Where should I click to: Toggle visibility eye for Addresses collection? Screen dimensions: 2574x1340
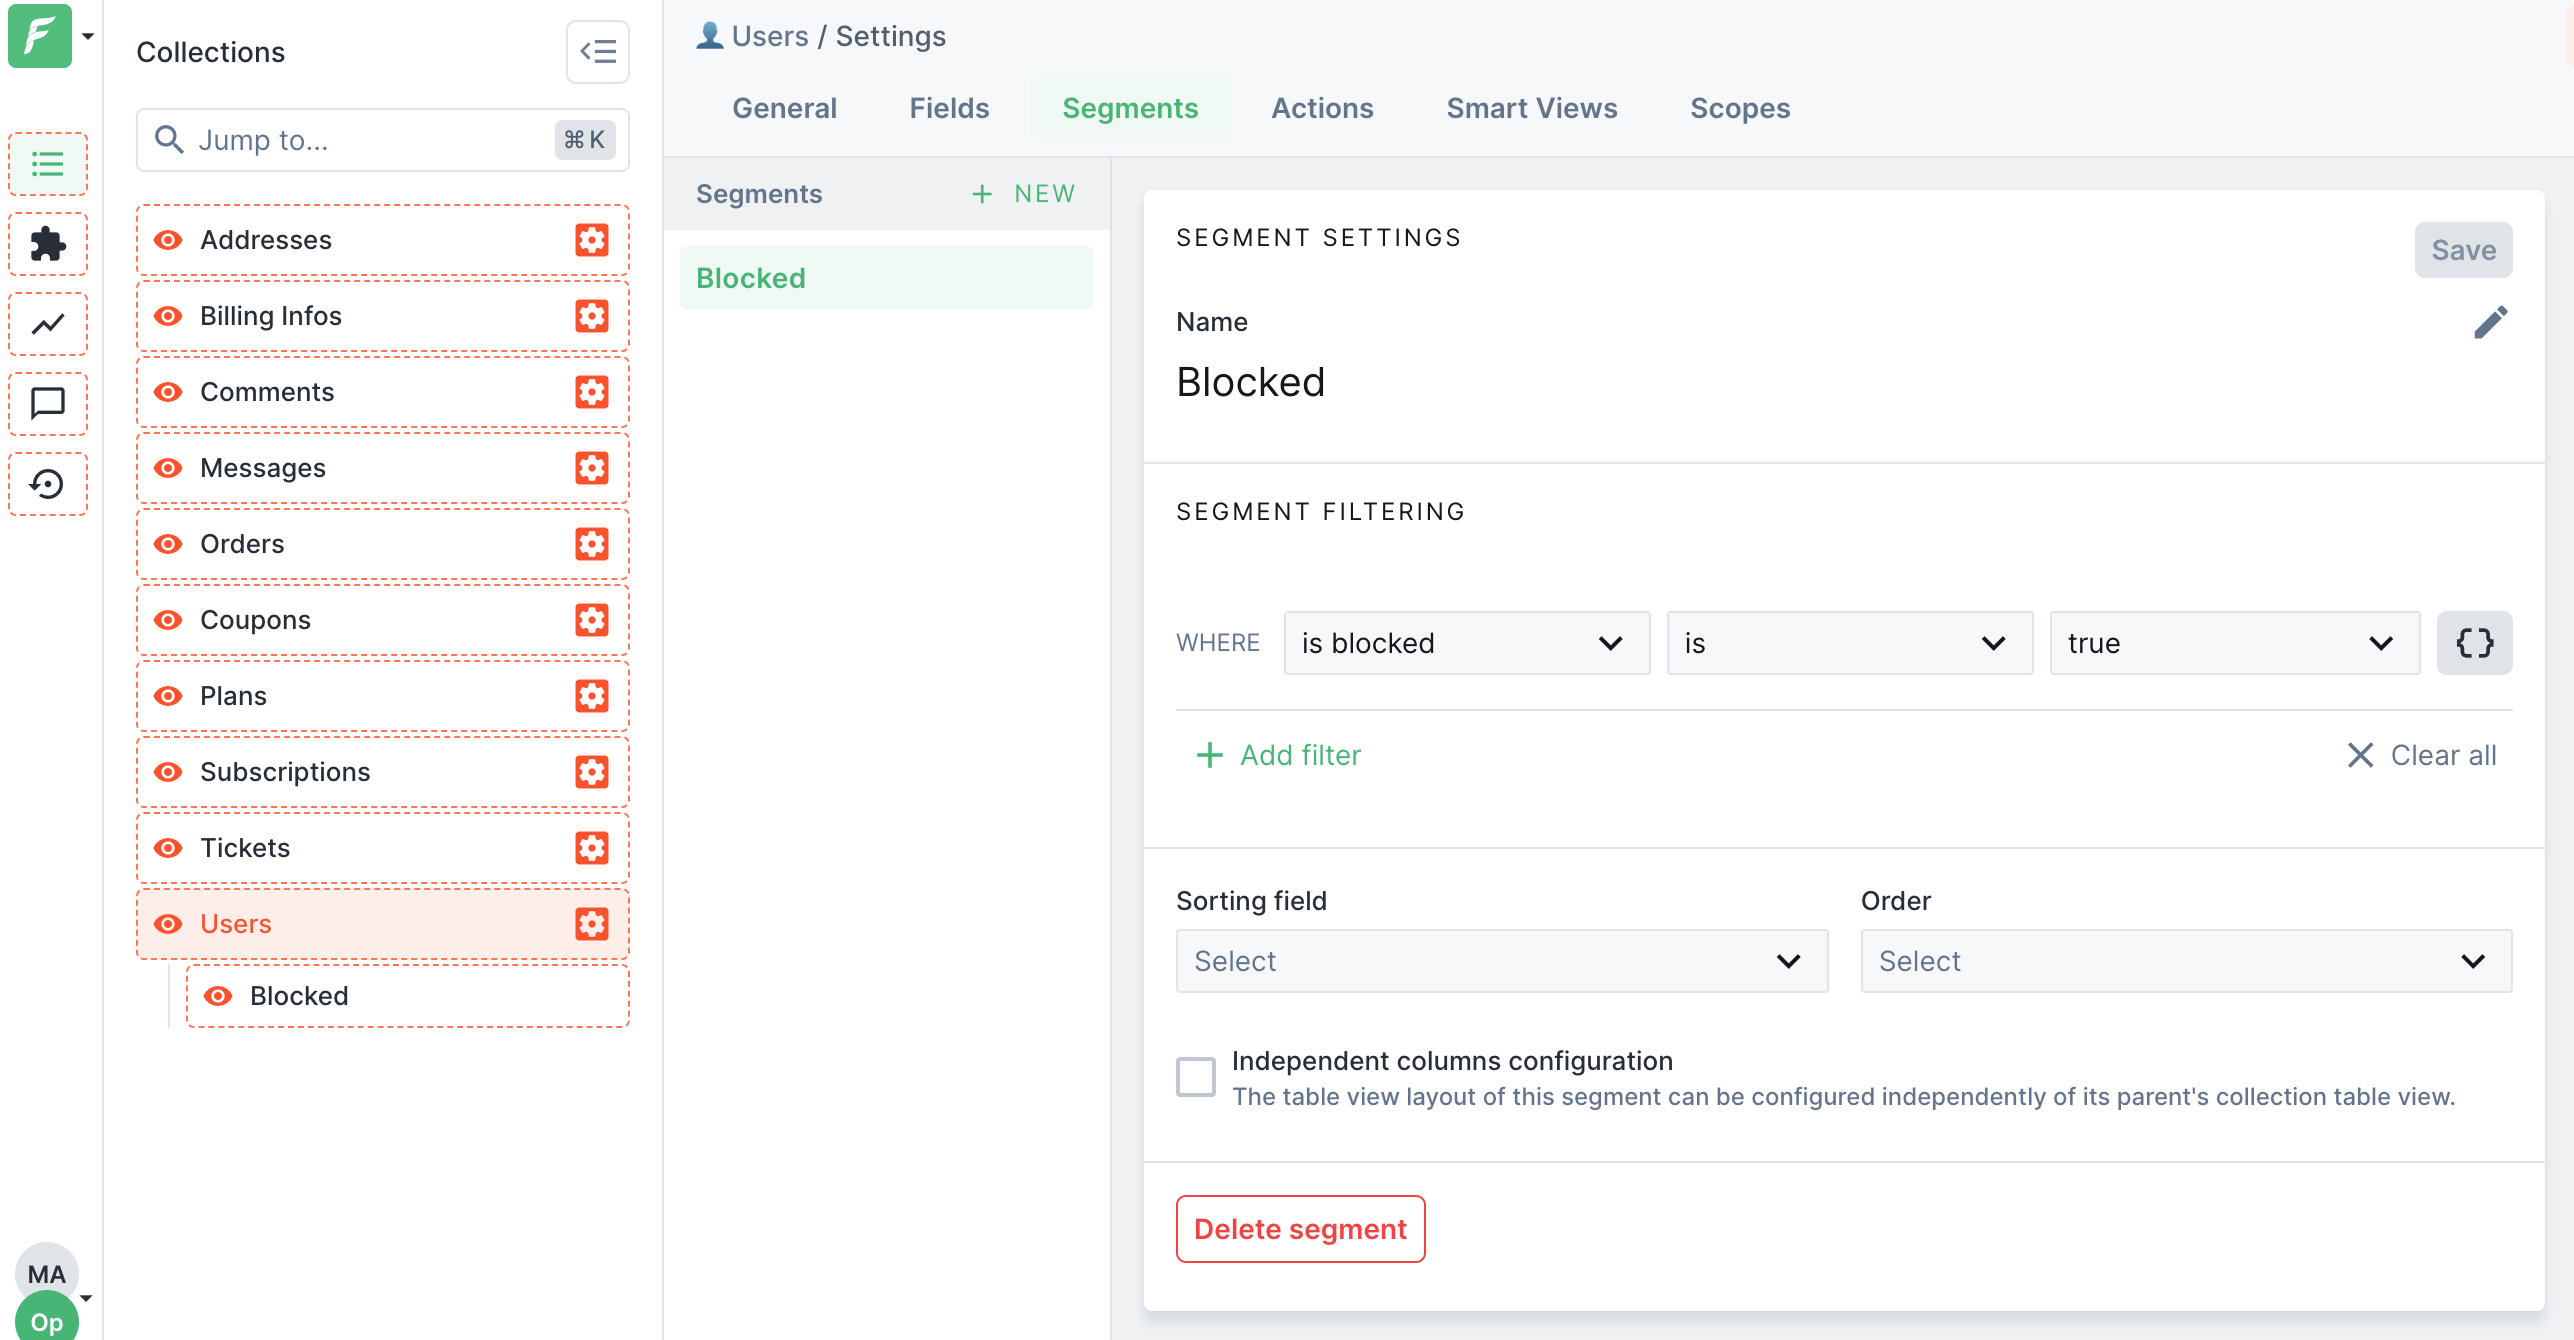[x=168, y=240]
